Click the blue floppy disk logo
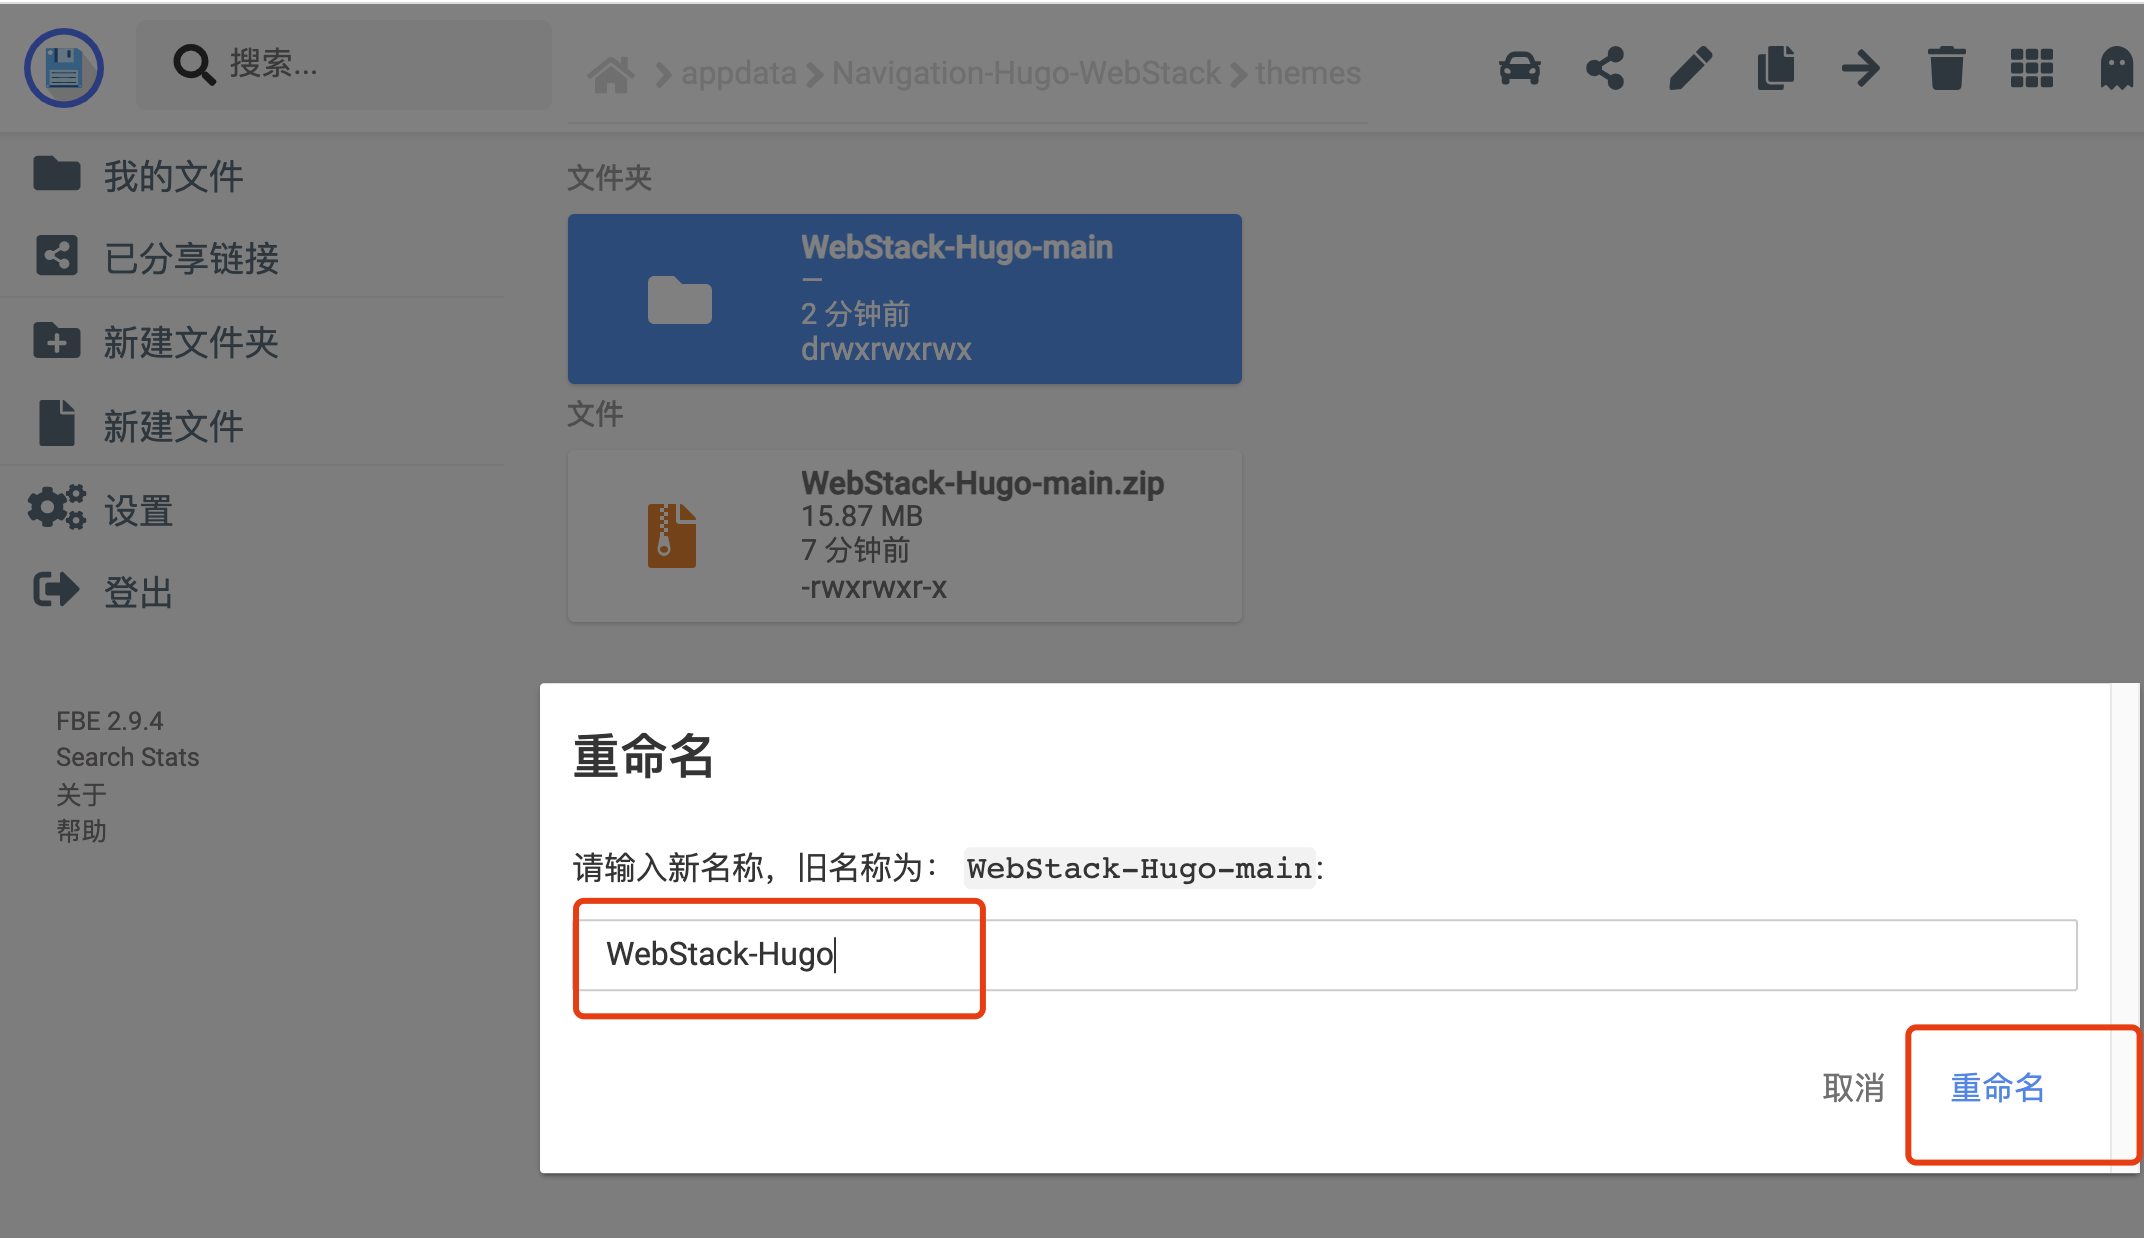2144x1238 pixels. coord(64,66)
